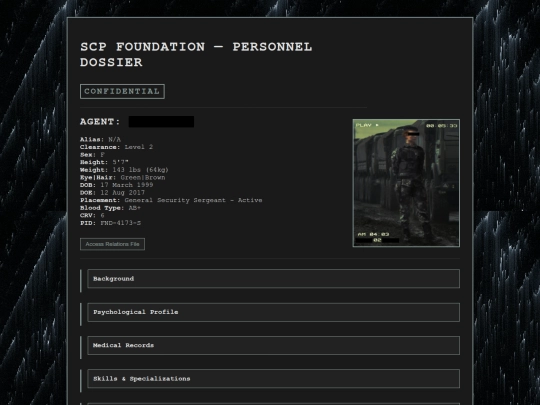Open the Medical Records section

(x=273, y=345)
